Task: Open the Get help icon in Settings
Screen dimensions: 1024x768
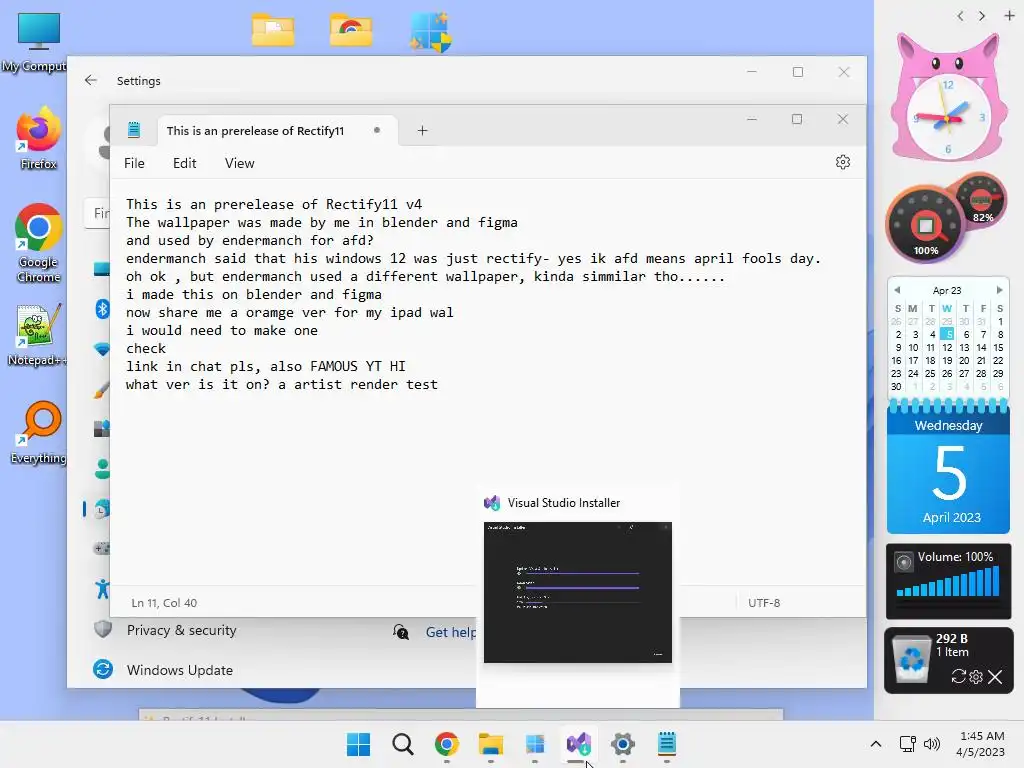Action: point(401,632)
